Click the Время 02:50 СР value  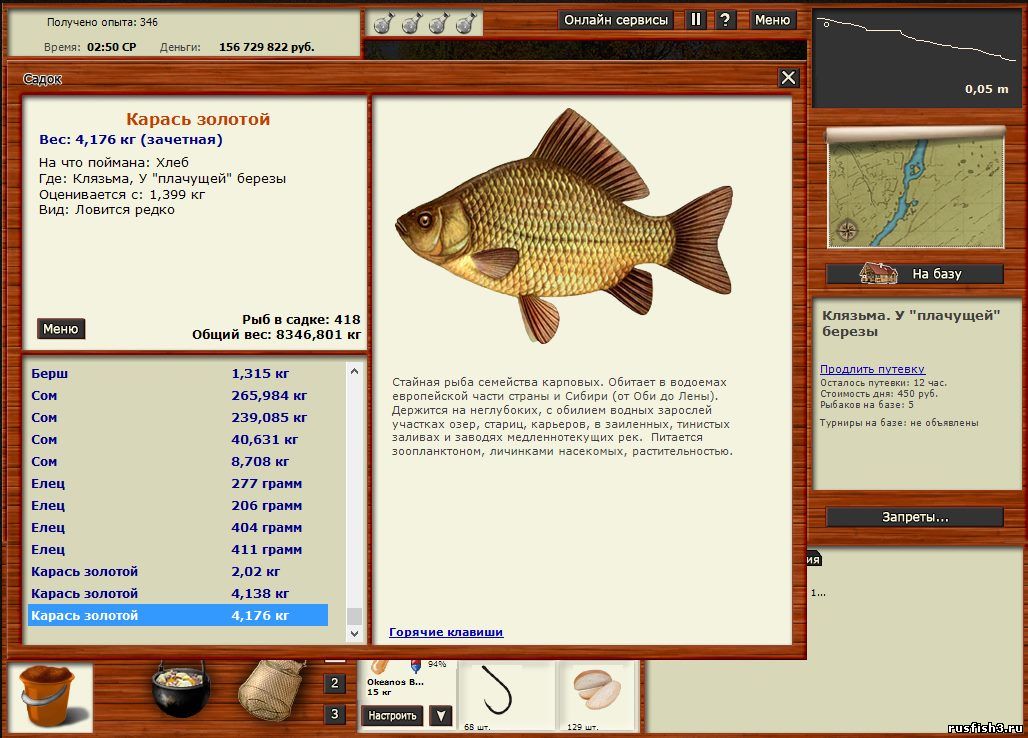(x=111, y=47)
